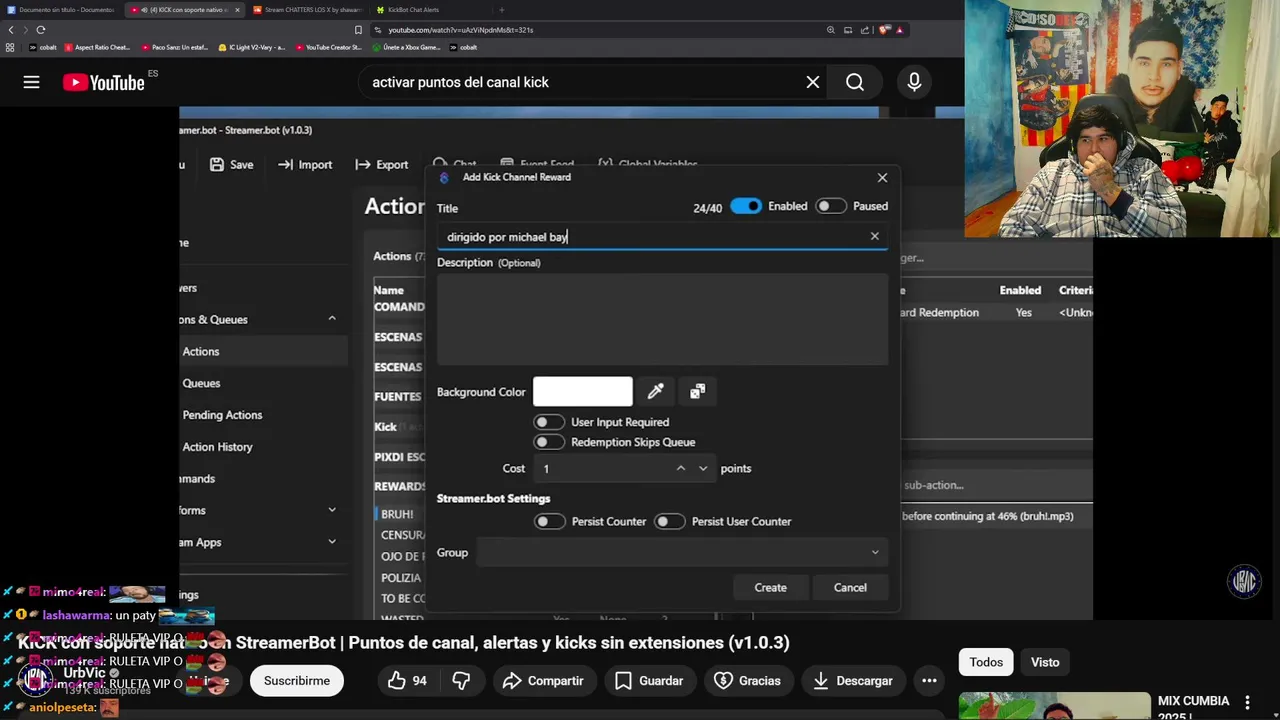Click the browser address bar URL
The width and height of the screenshot is (1280, 720).
pos(461,30)
